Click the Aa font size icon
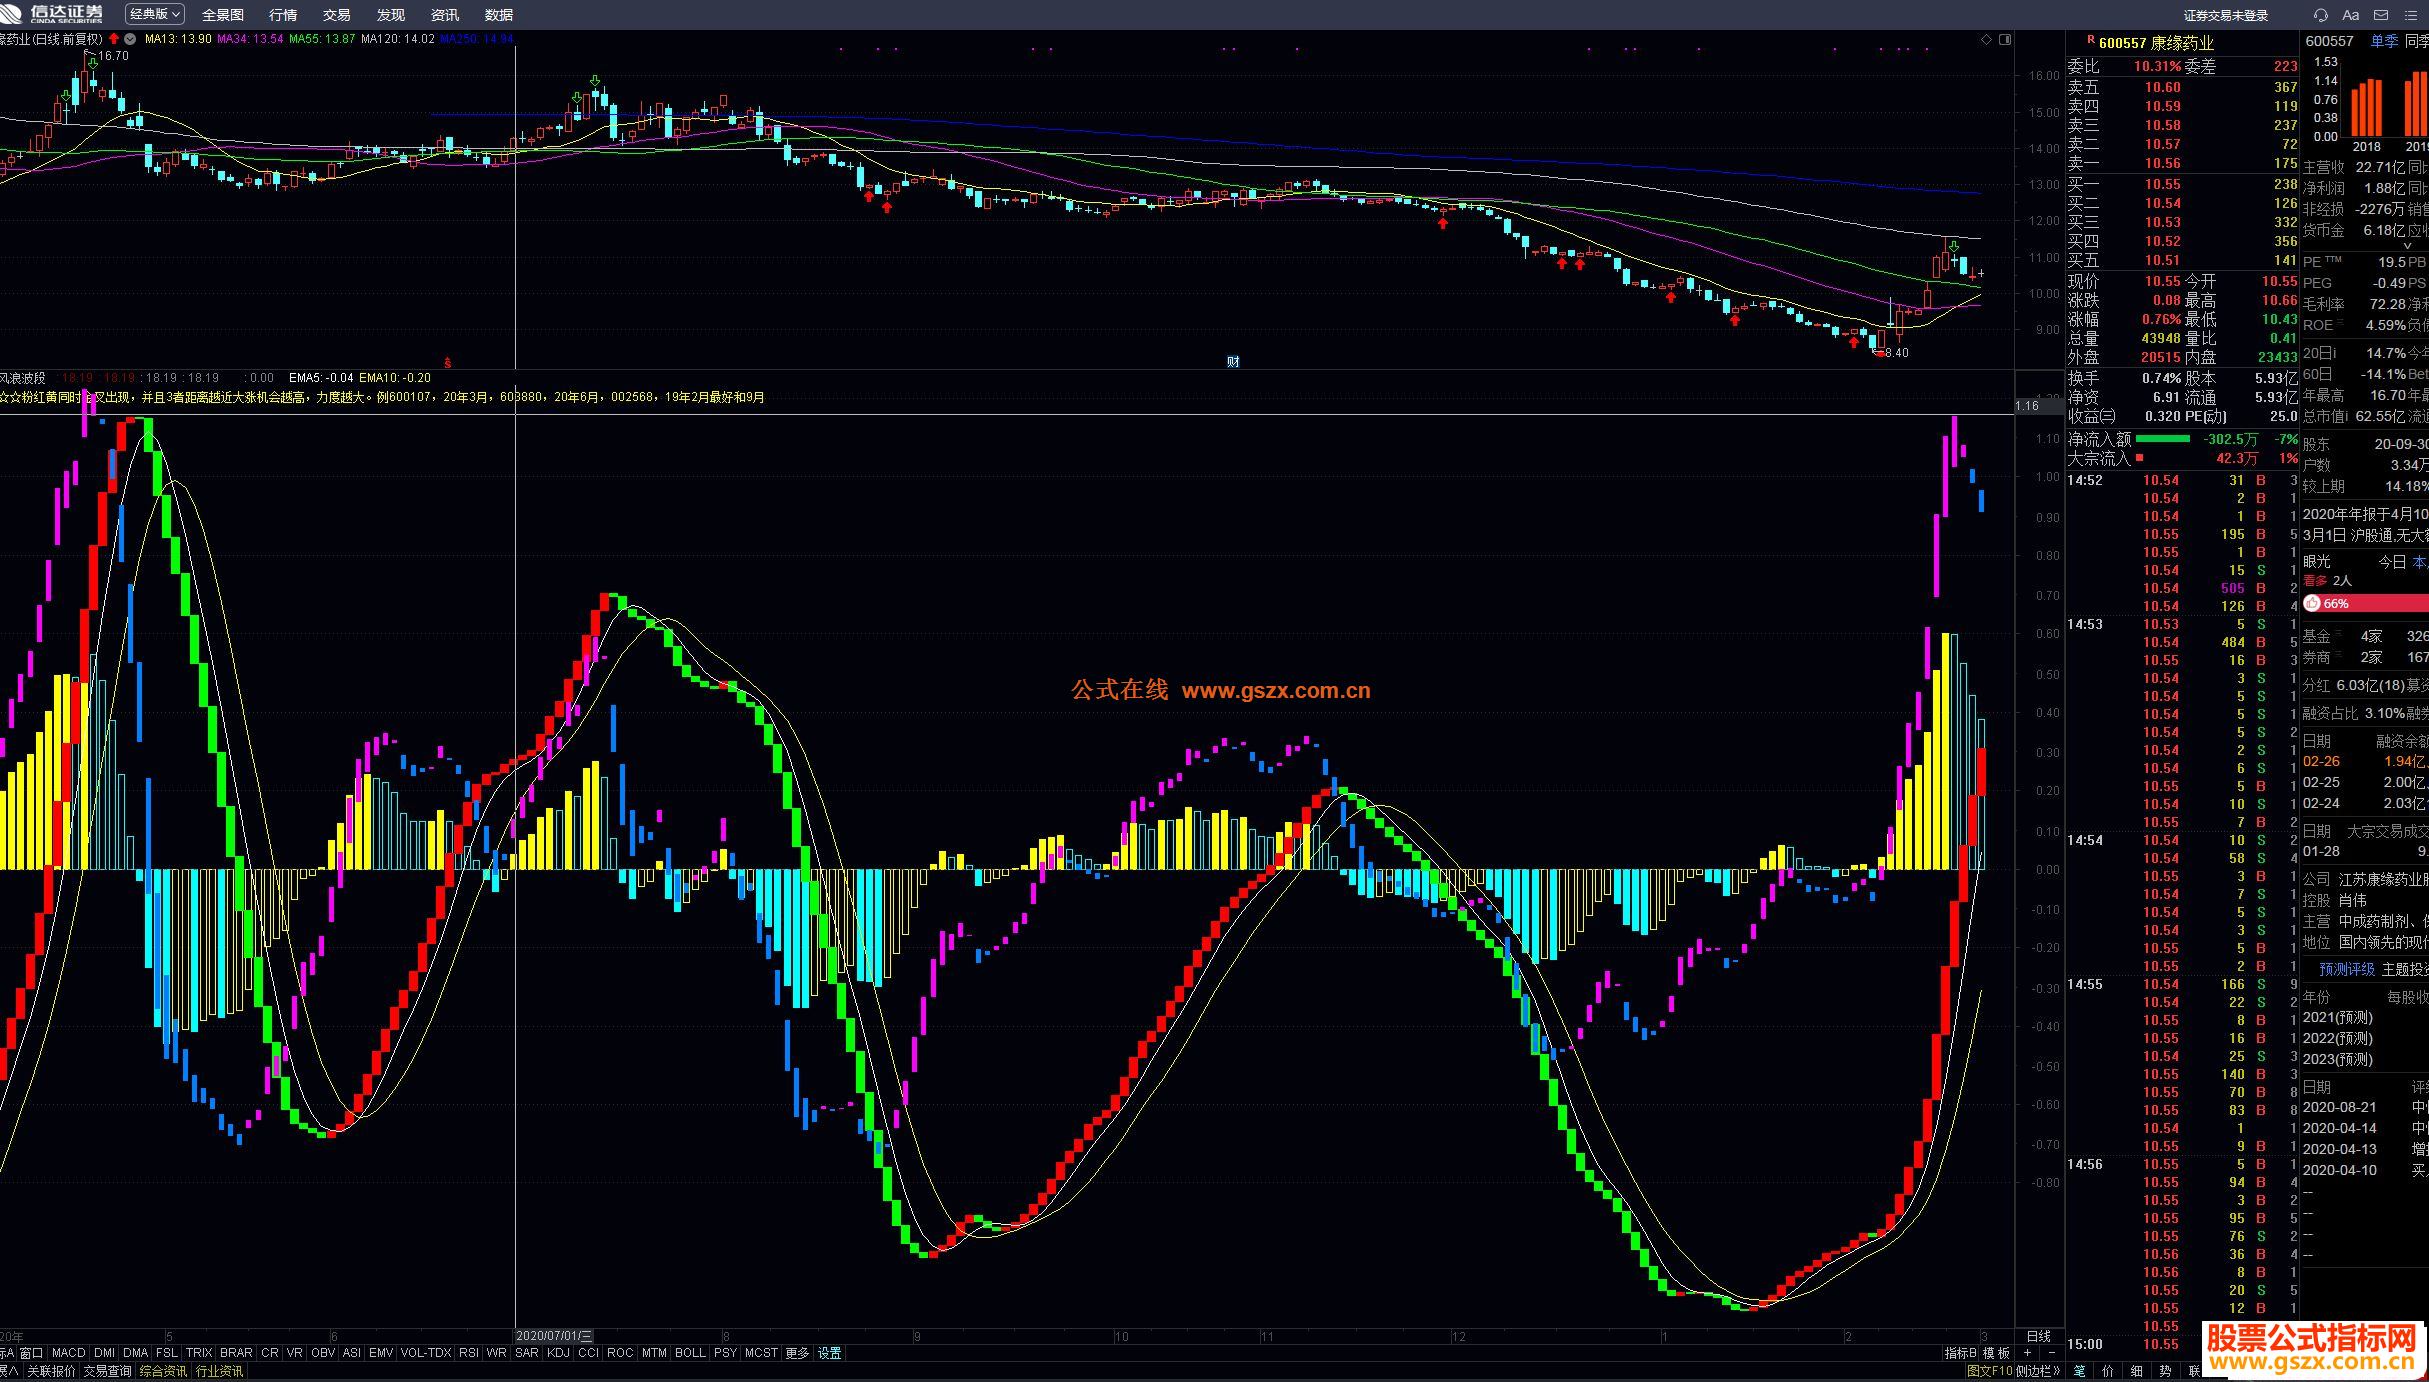 (2351, 15)
